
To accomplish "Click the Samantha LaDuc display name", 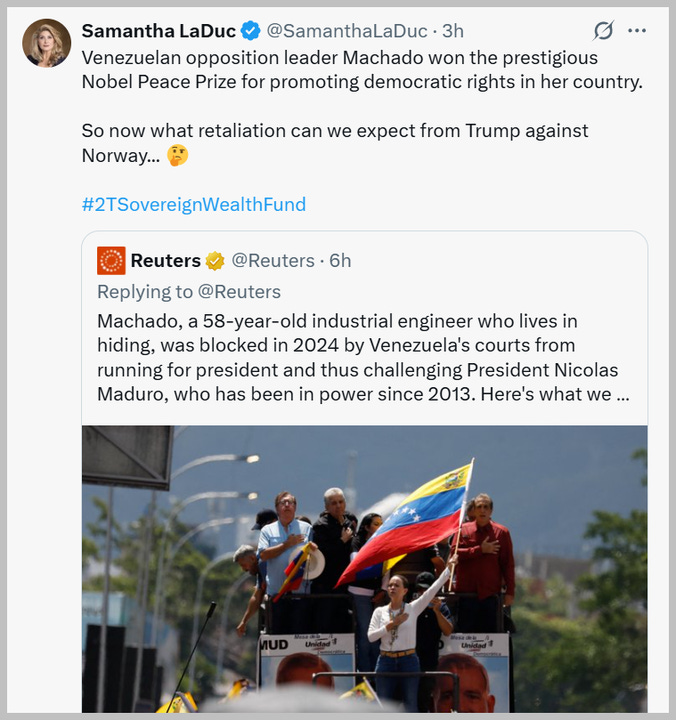I will point(158,31).
